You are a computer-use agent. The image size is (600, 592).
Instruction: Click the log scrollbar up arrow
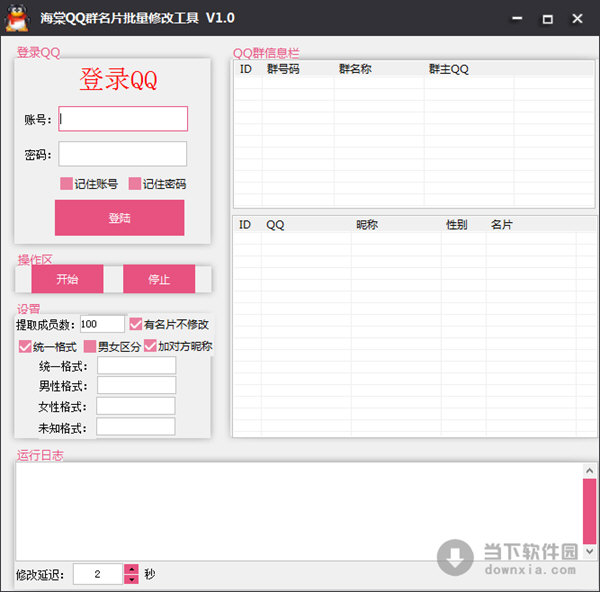click(589, 471)
